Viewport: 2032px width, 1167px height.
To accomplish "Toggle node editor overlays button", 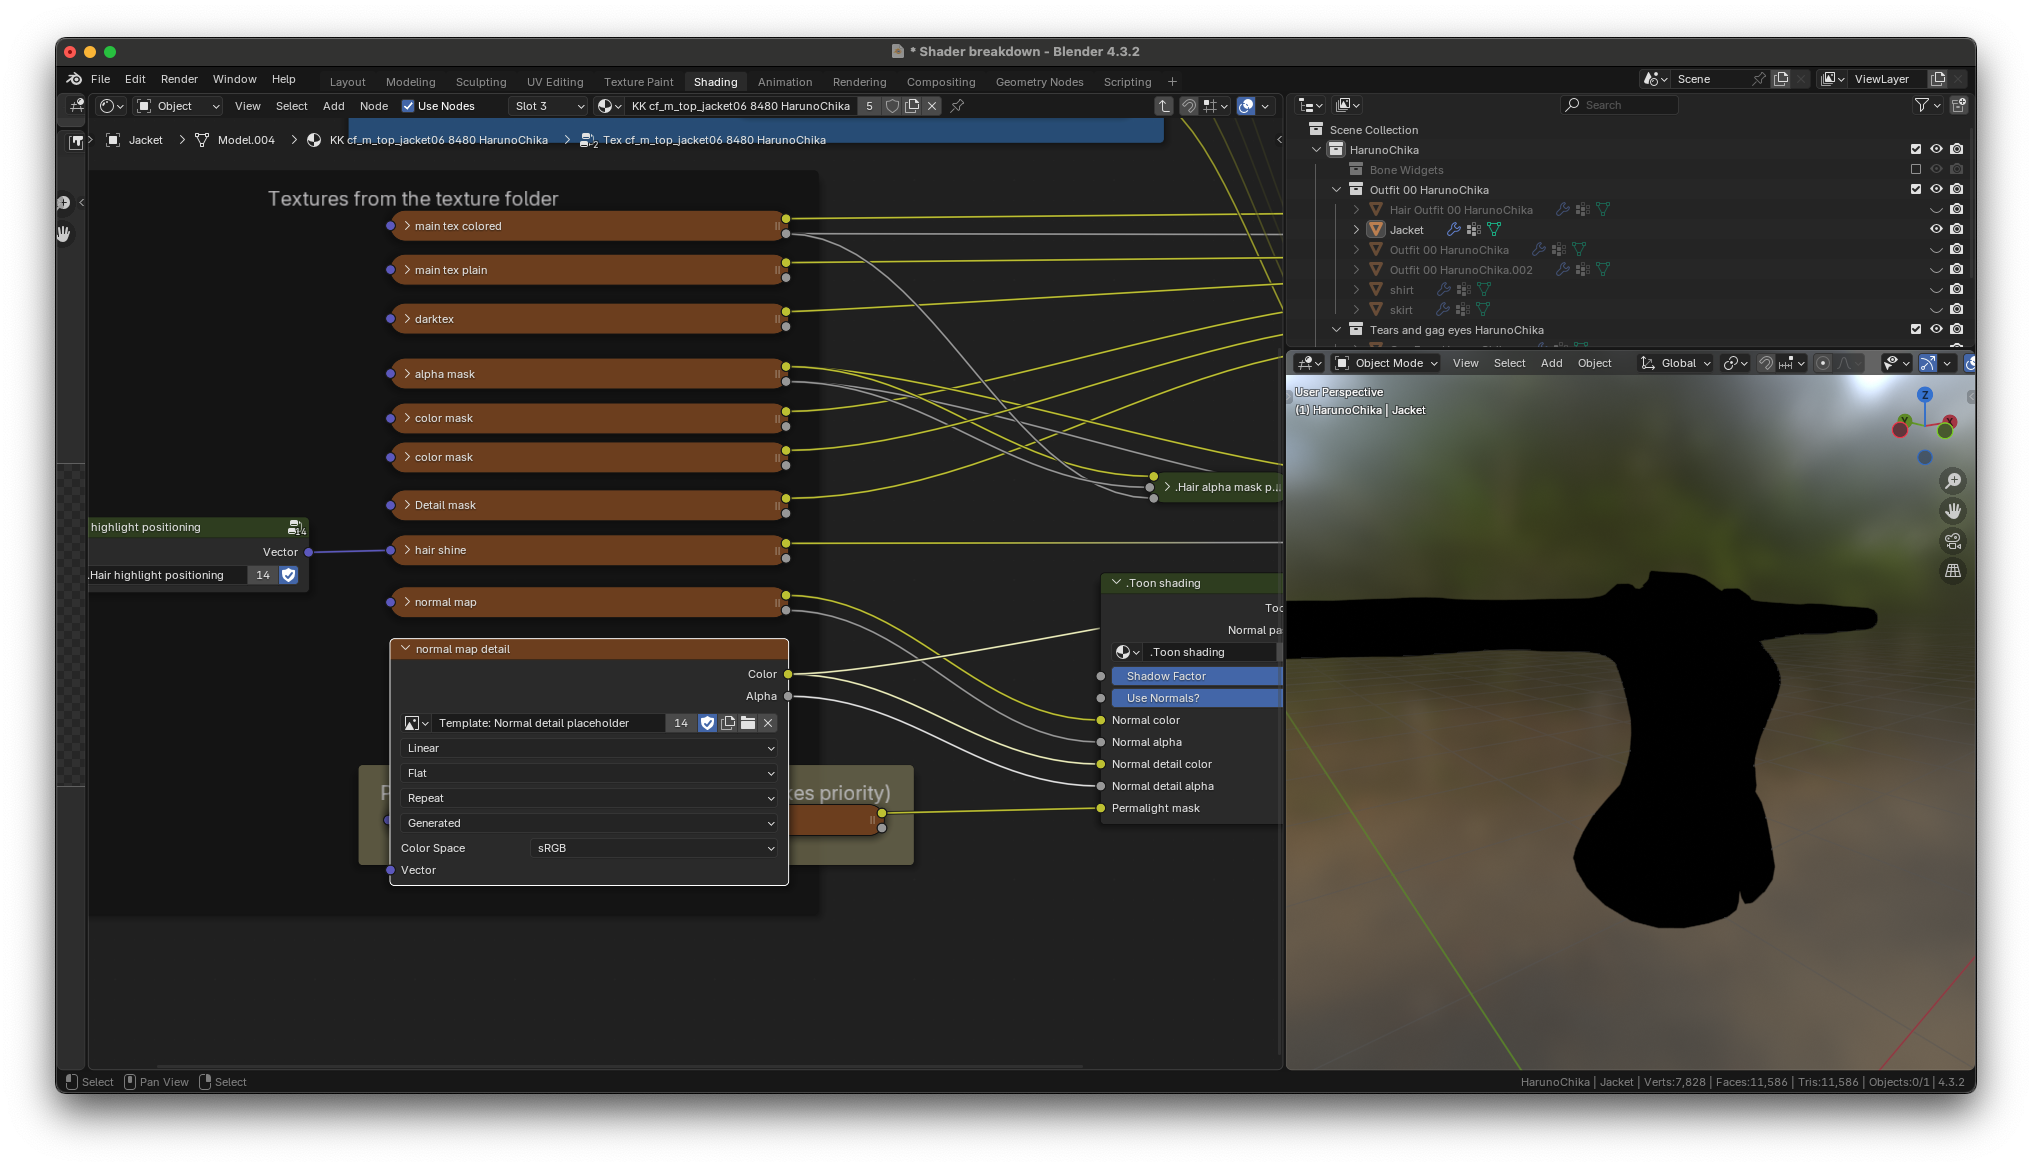I will pos(1246,106).
